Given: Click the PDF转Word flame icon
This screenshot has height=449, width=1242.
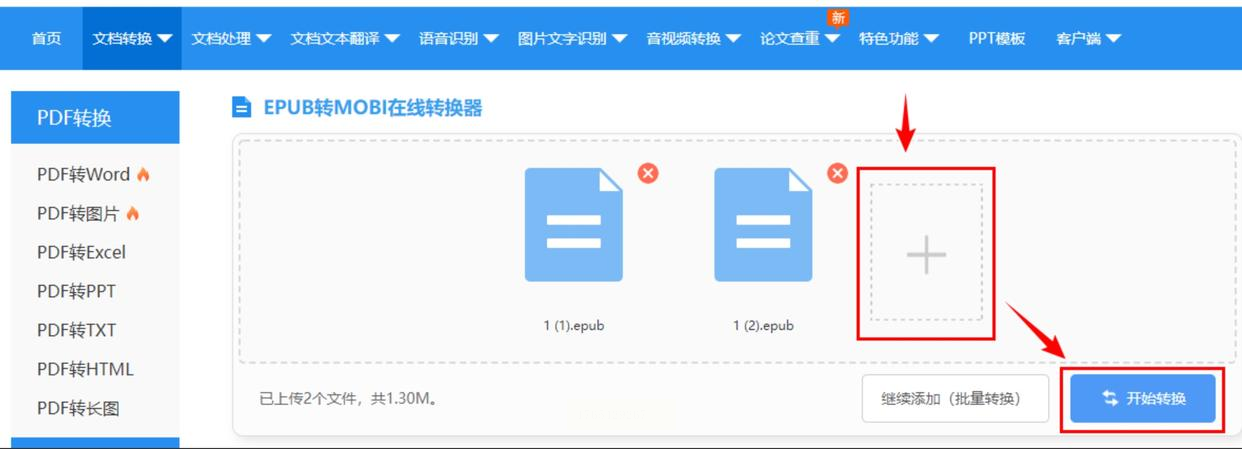Looking at the screenshot, I should click(x=143, y=174).
